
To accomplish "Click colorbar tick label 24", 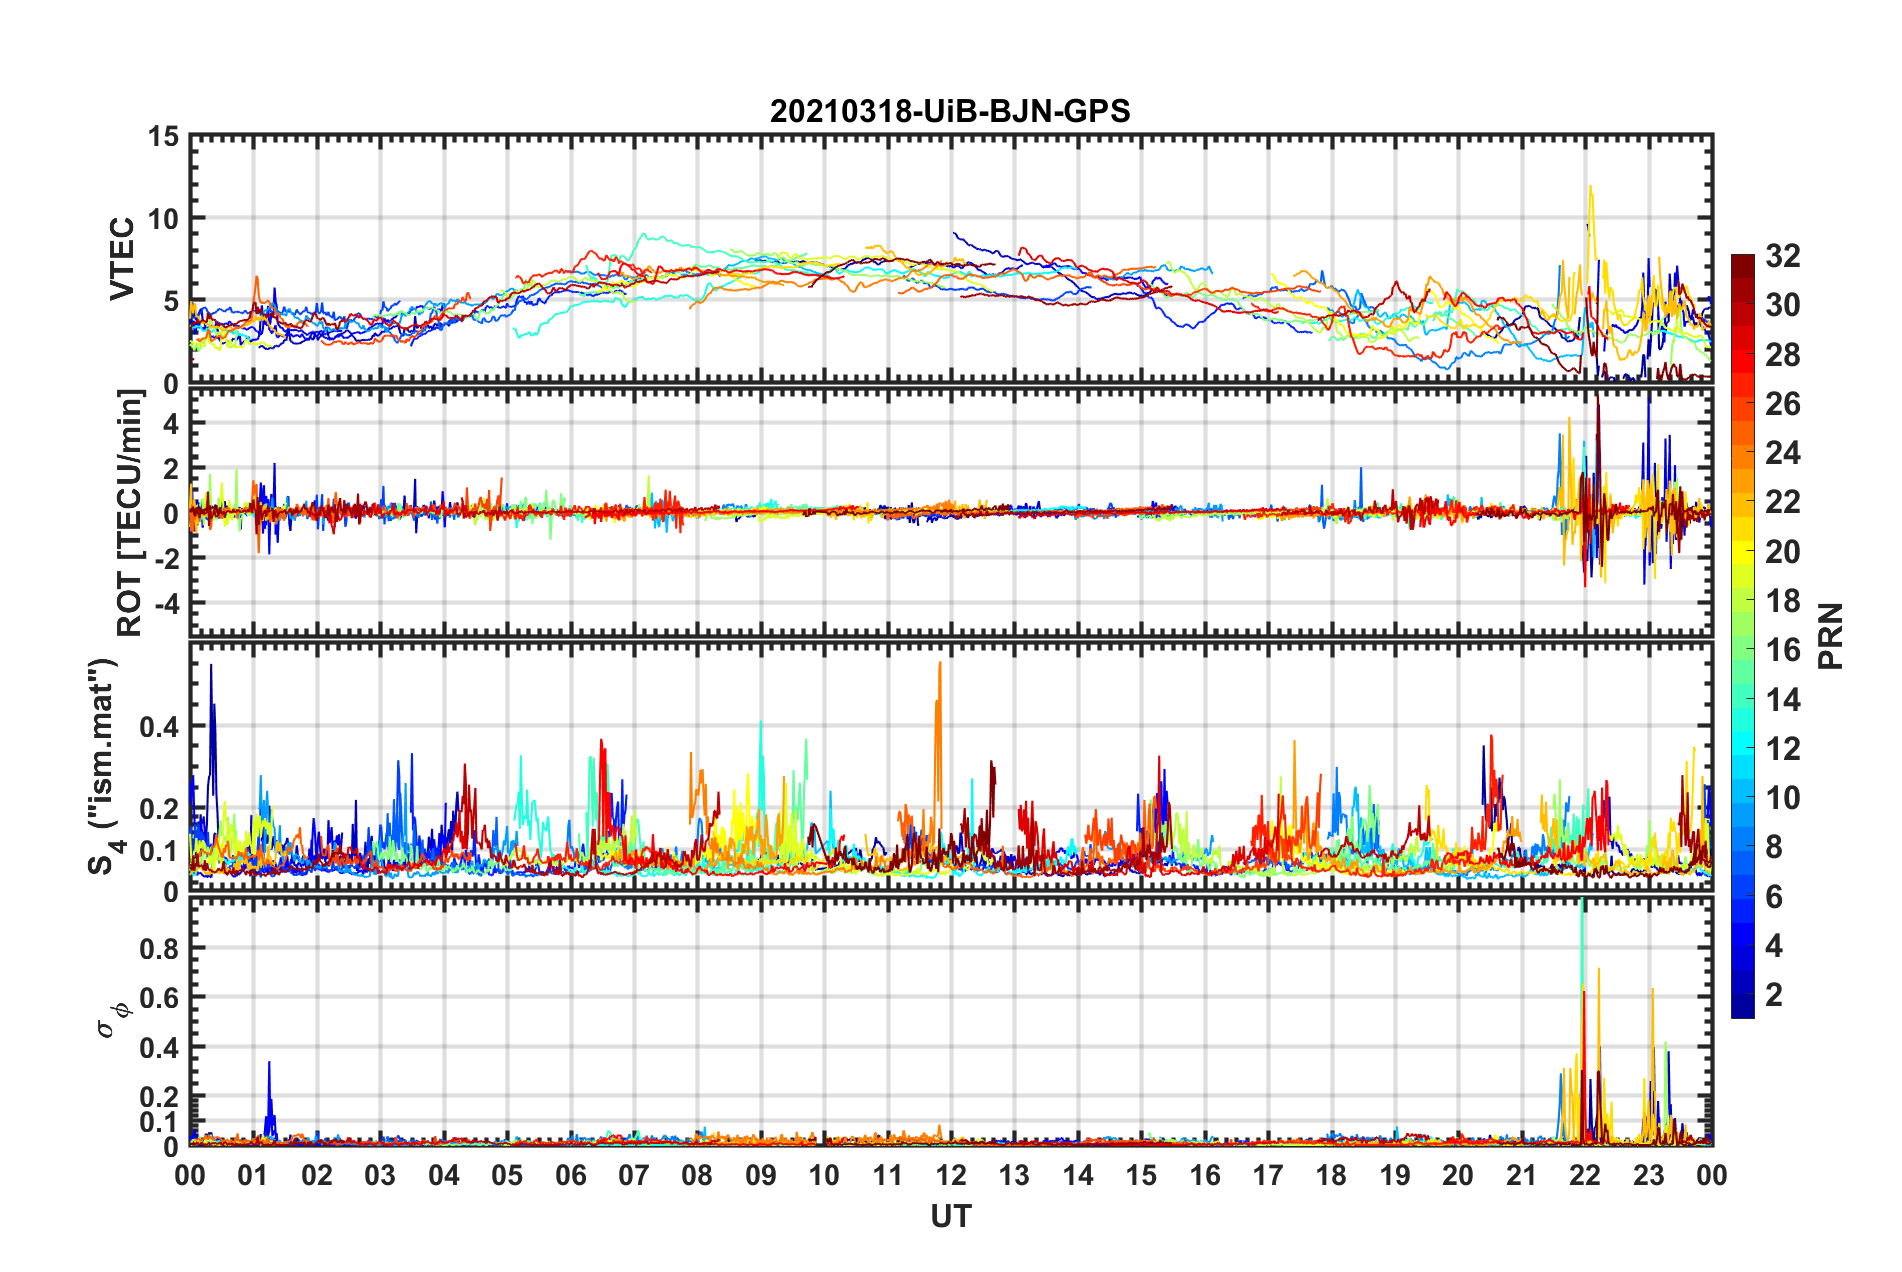I will (x=1783, y=453).
